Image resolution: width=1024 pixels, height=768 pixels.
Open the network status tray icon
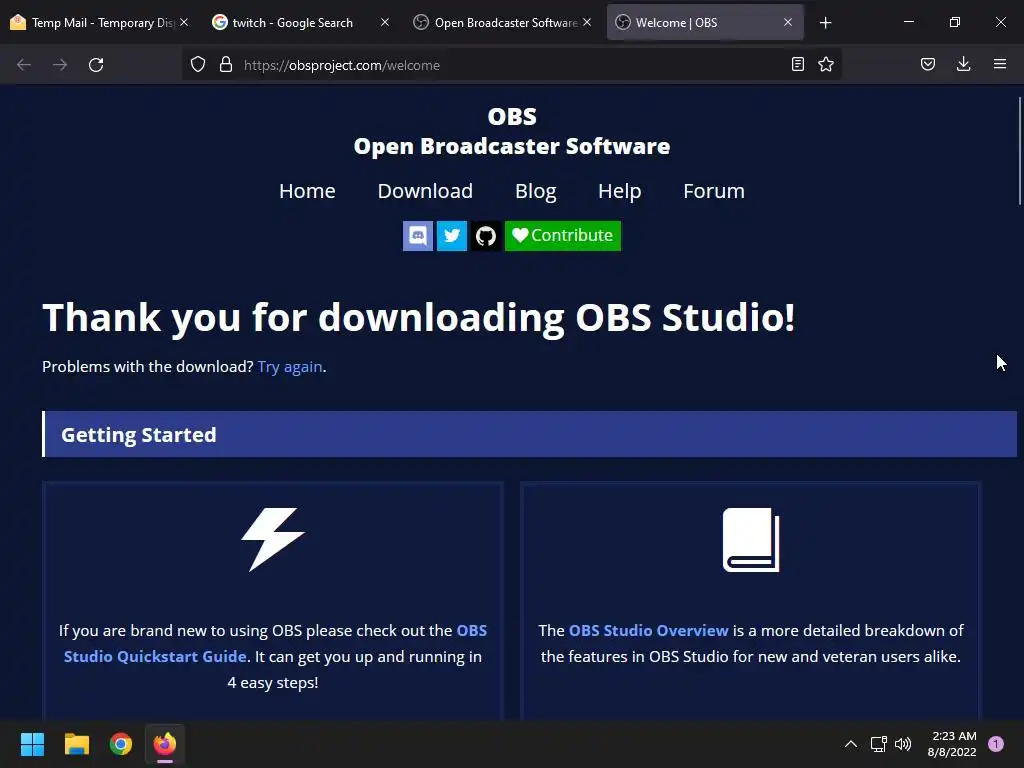click(x=878, y=744)
